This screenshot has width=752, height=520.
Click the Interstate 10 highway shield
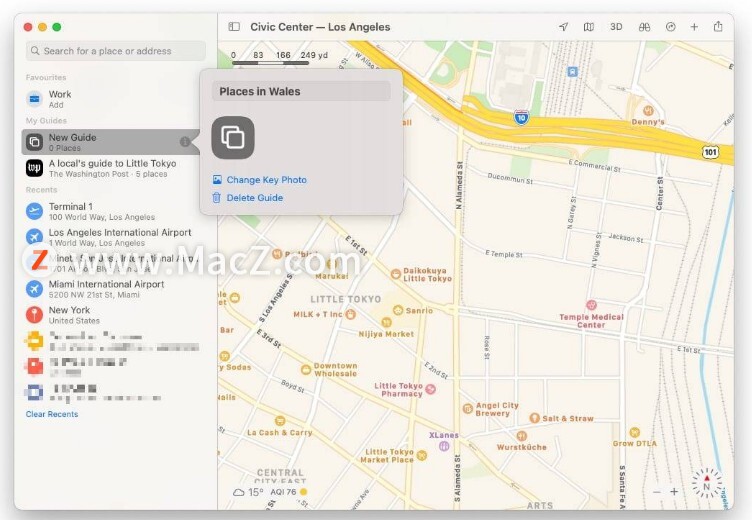click(521, 117)
